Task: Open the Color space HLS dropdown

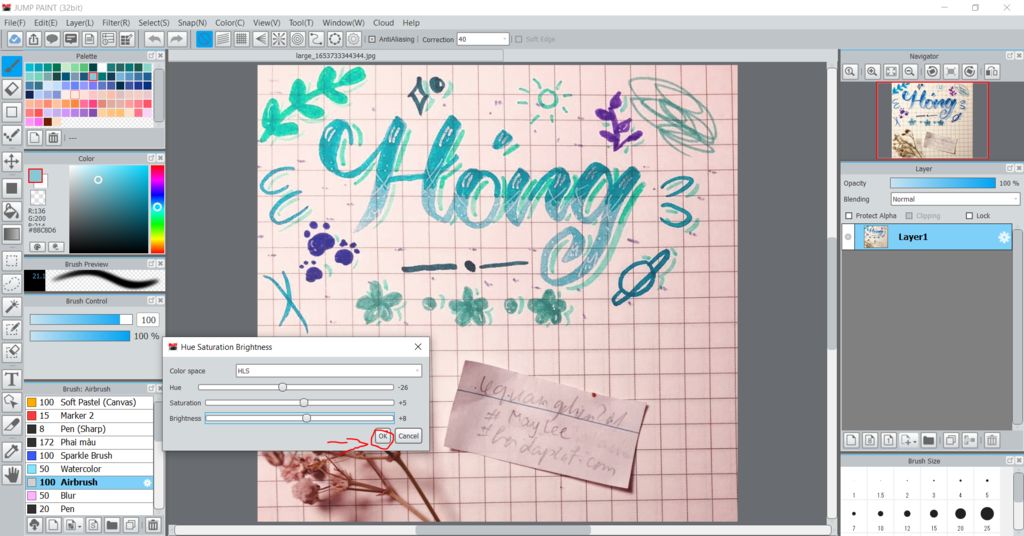Action: [x=328, y=371]
